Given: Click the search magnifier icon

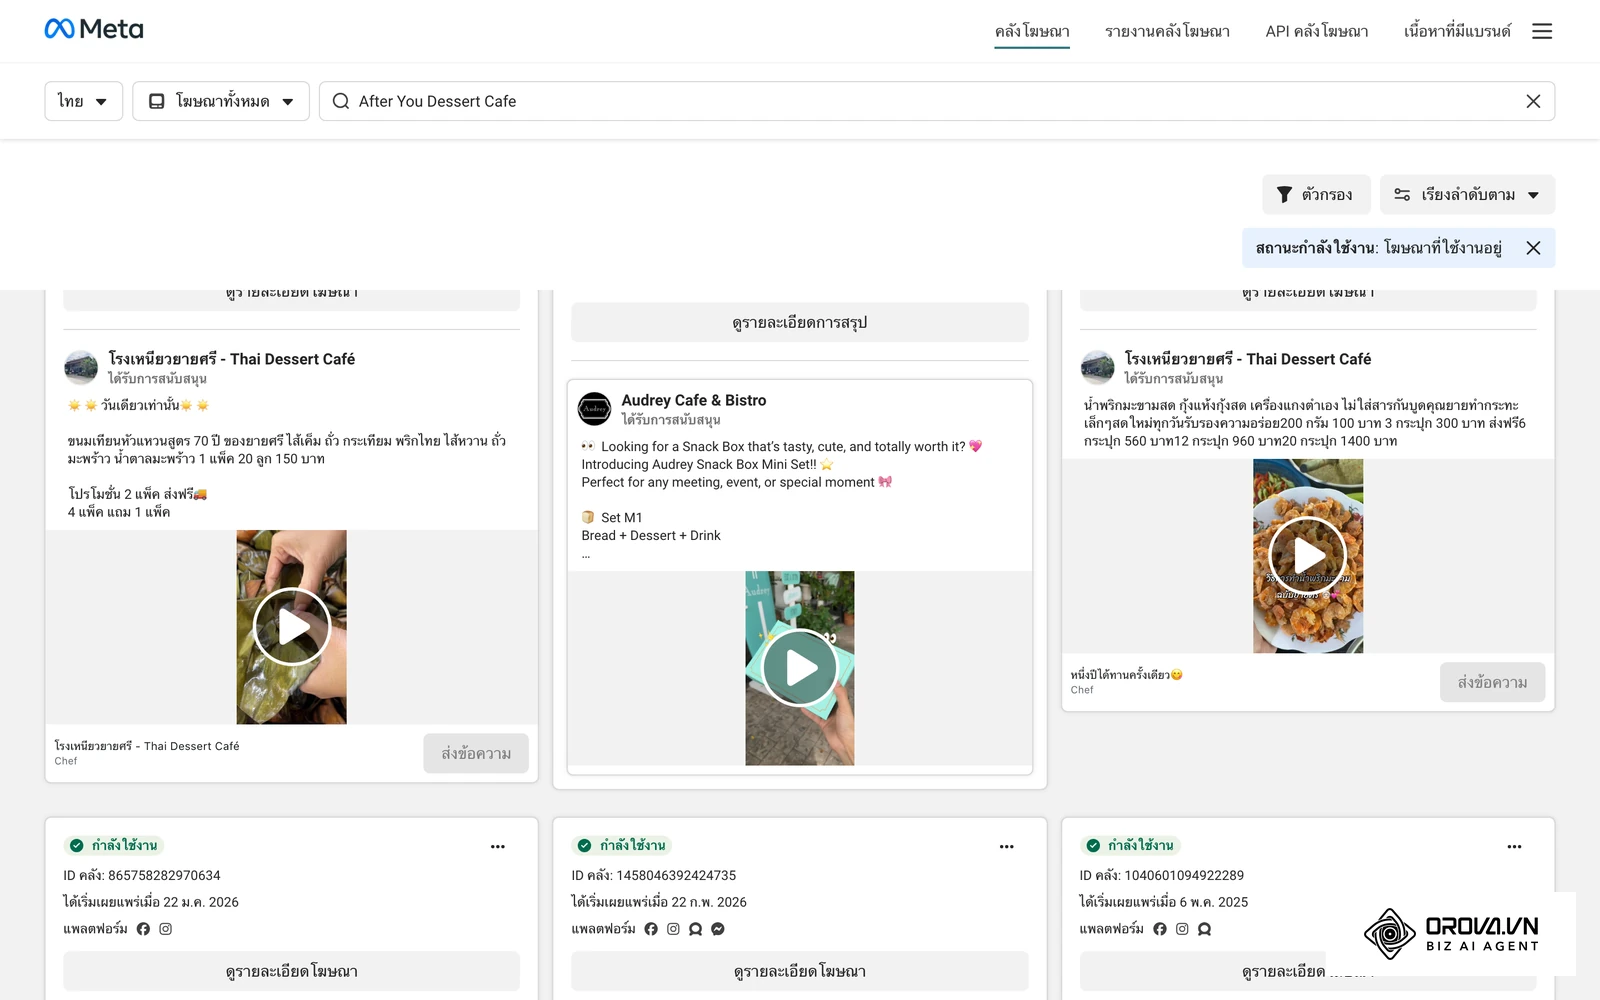Looking at the screenshot, I should coord(341,101).
